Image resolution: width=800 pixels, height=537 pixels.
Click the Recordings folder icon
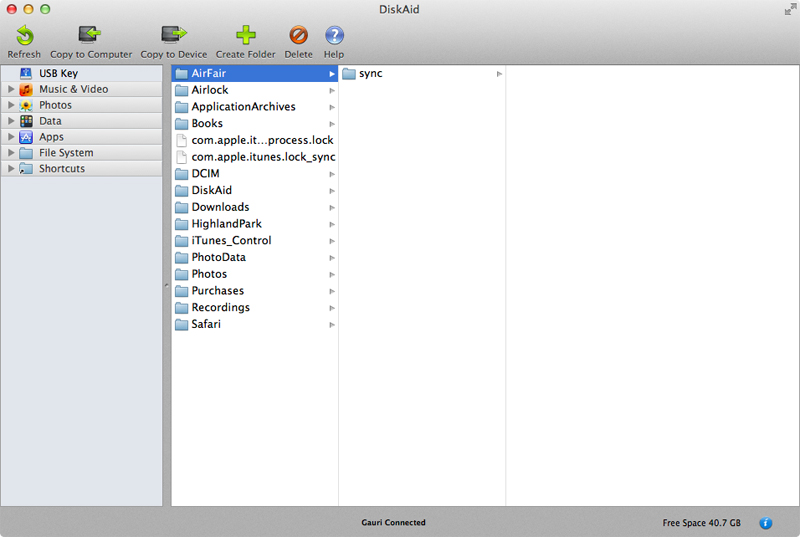tap(181, 308)
